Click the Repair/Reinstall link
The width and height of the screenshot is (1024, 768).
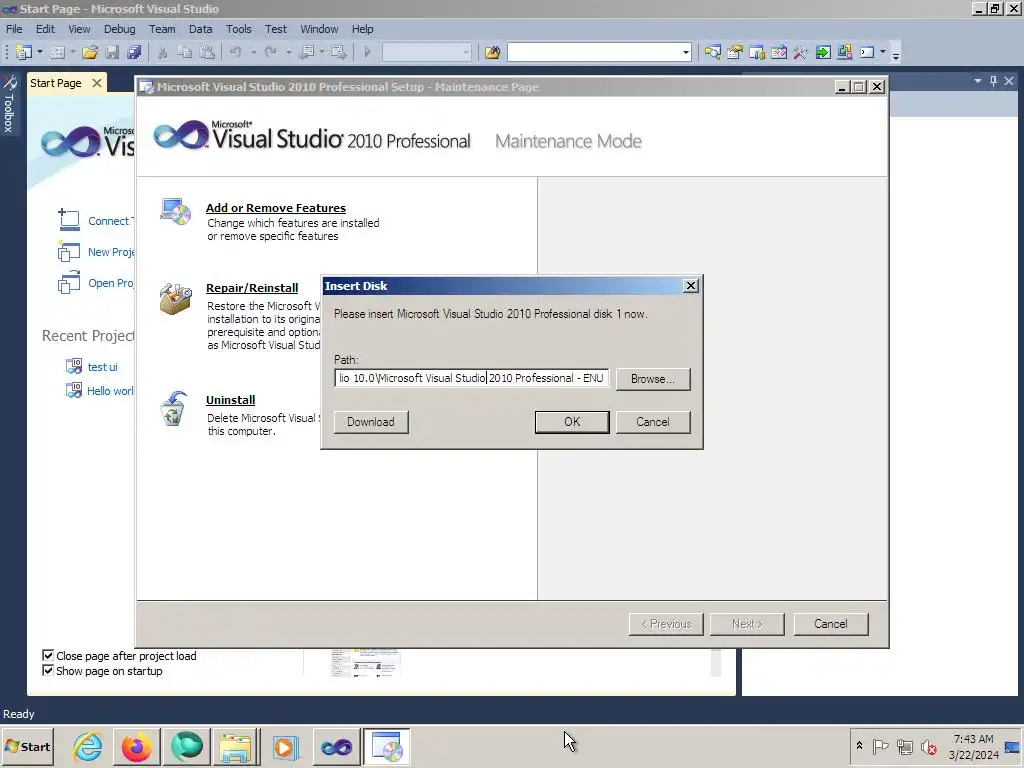(x=252, y=288)
